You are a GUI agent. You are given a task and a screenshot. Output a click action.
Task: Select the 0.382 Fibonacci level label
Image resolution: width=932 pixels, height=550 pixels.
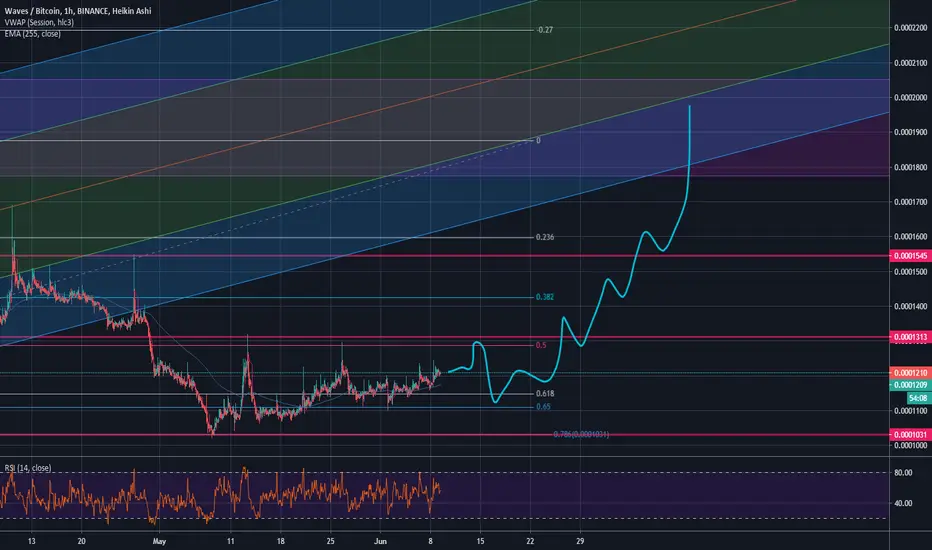click(x=545, y=297)
